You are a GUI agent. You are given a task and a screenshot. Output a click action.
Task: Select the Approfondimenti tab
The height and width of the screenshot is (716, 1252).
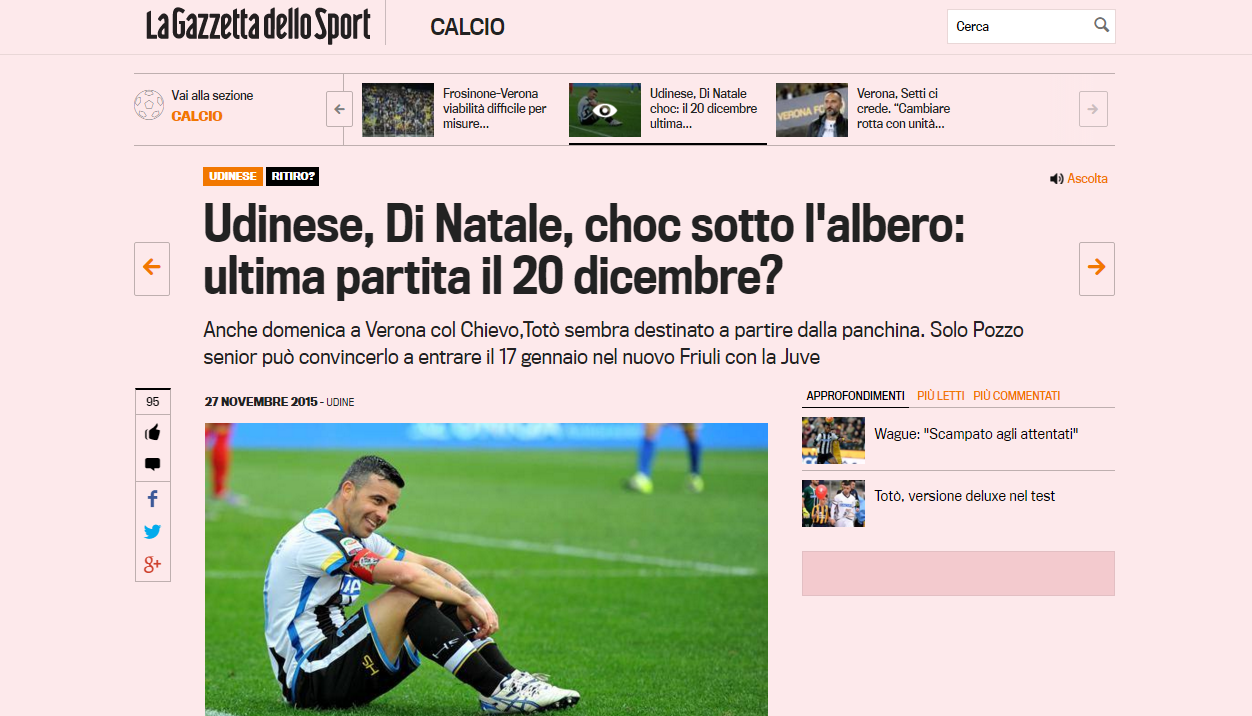855,396
